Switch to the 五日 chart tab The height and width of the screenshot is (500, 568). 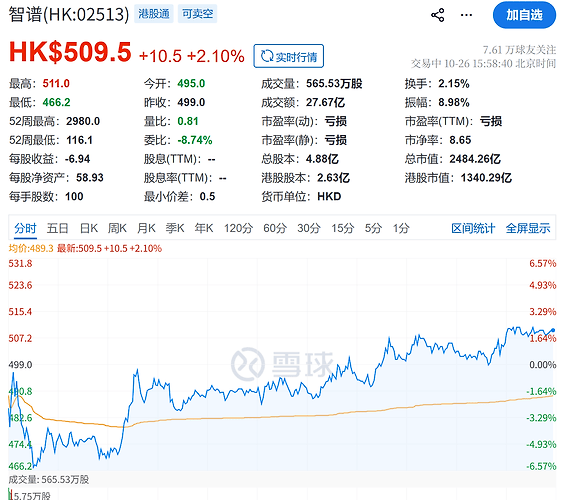pos(58,228)
